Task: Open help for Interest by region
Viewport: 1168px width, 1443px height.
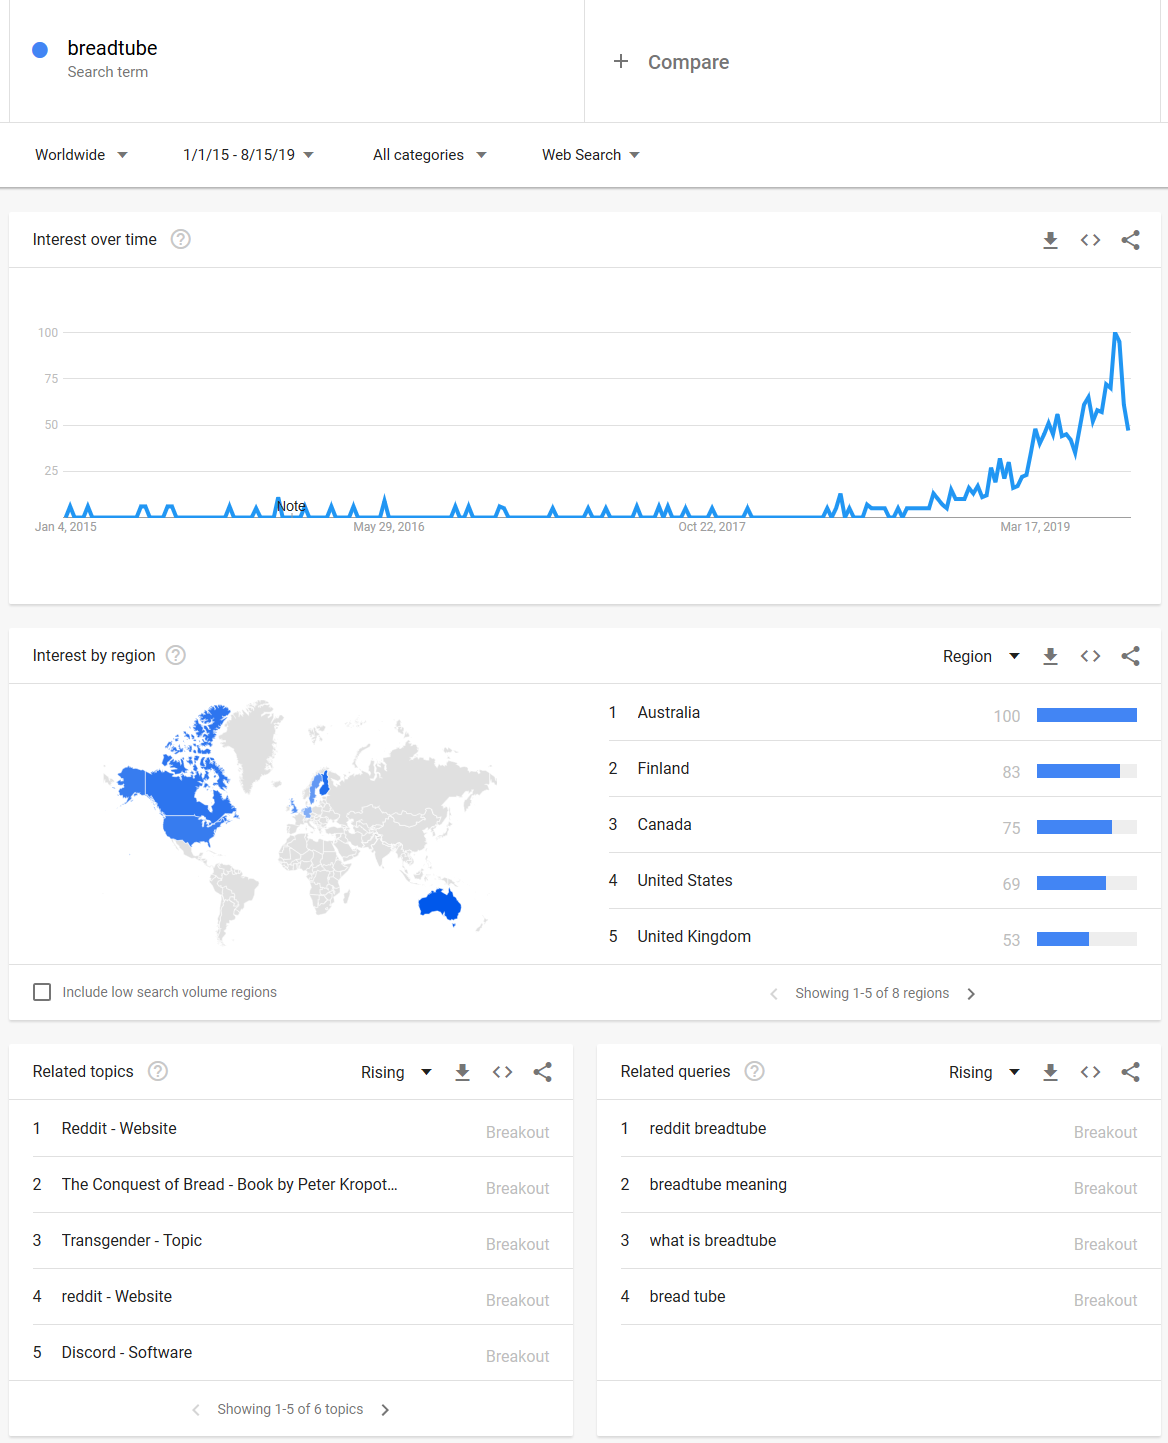Action: (x=176, y=655)
